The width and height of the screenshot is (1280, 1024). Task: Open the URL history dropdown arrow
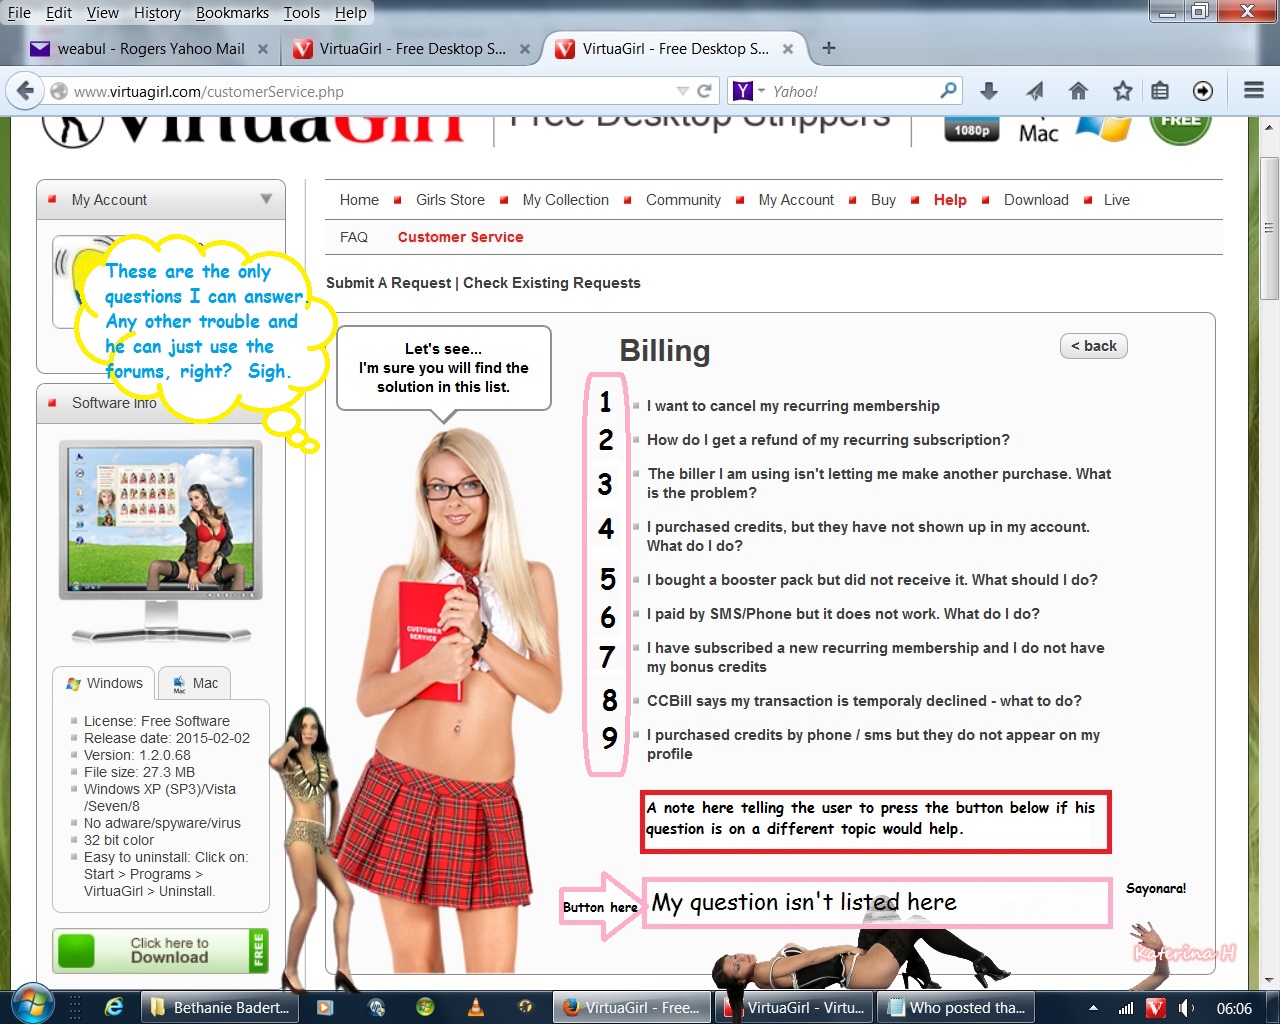click(683, 91)
